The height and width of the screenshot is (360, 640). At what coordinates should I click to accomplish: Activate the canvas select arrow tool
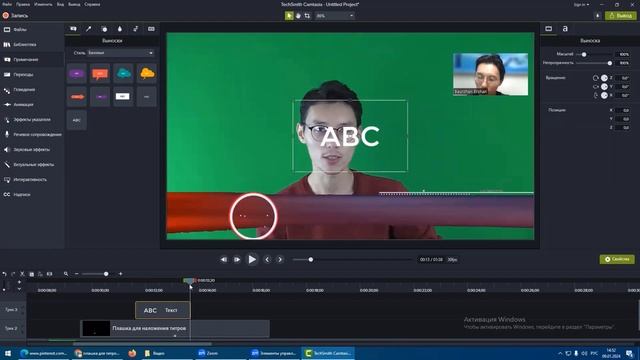(289, 16)
